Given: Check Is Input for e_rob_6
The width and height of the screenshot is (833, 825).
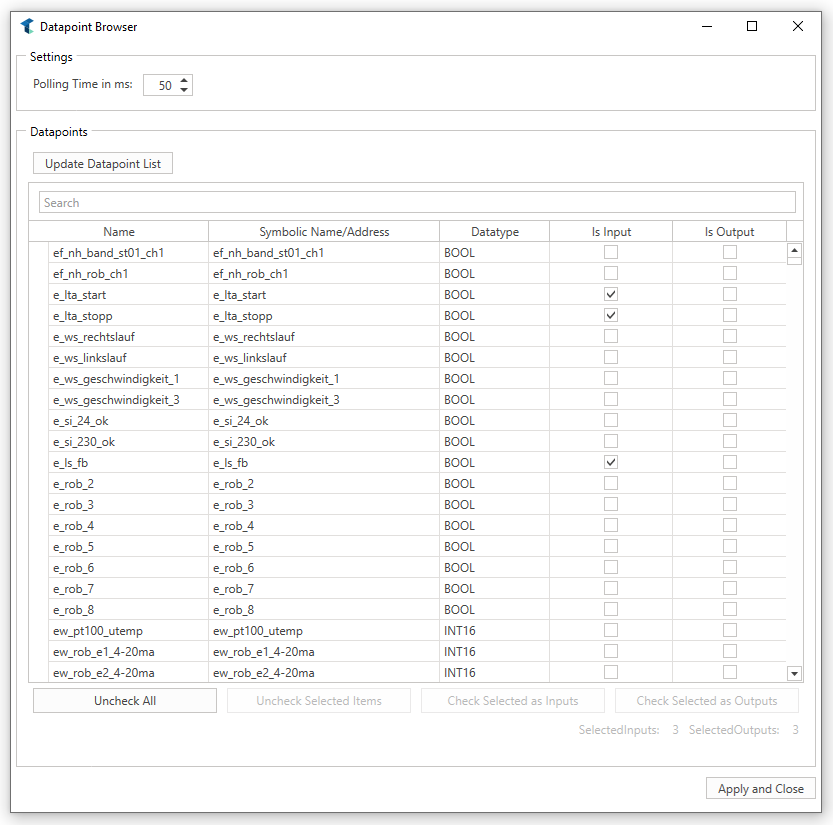Looking at the screenshot, I should 611,567.
